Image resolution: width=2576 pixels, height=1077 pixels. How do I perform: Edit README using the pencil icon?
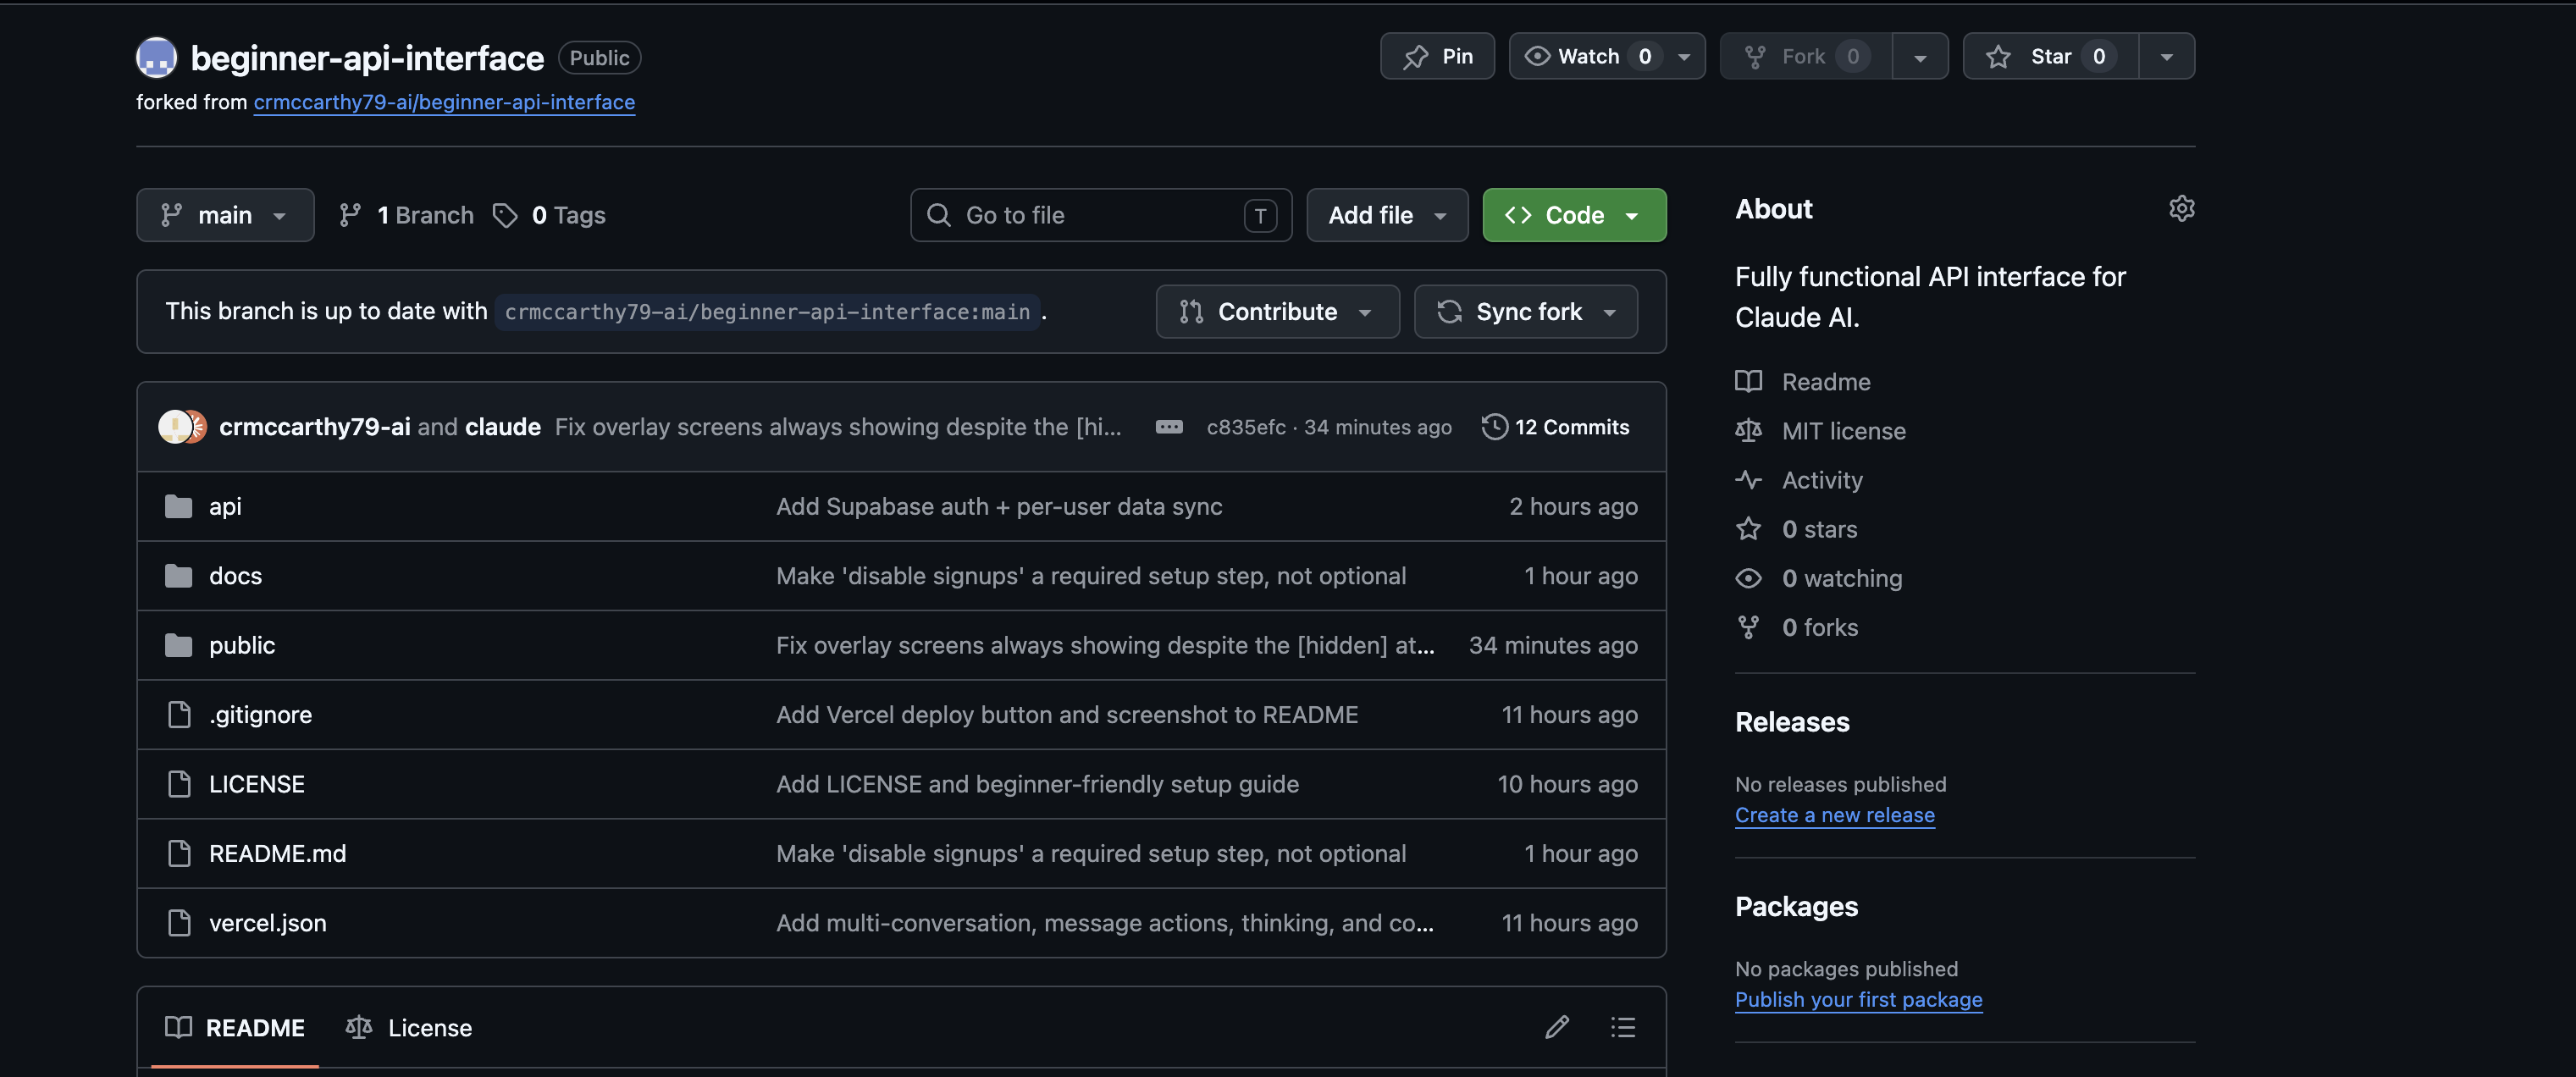[x=1556, y=1027]
